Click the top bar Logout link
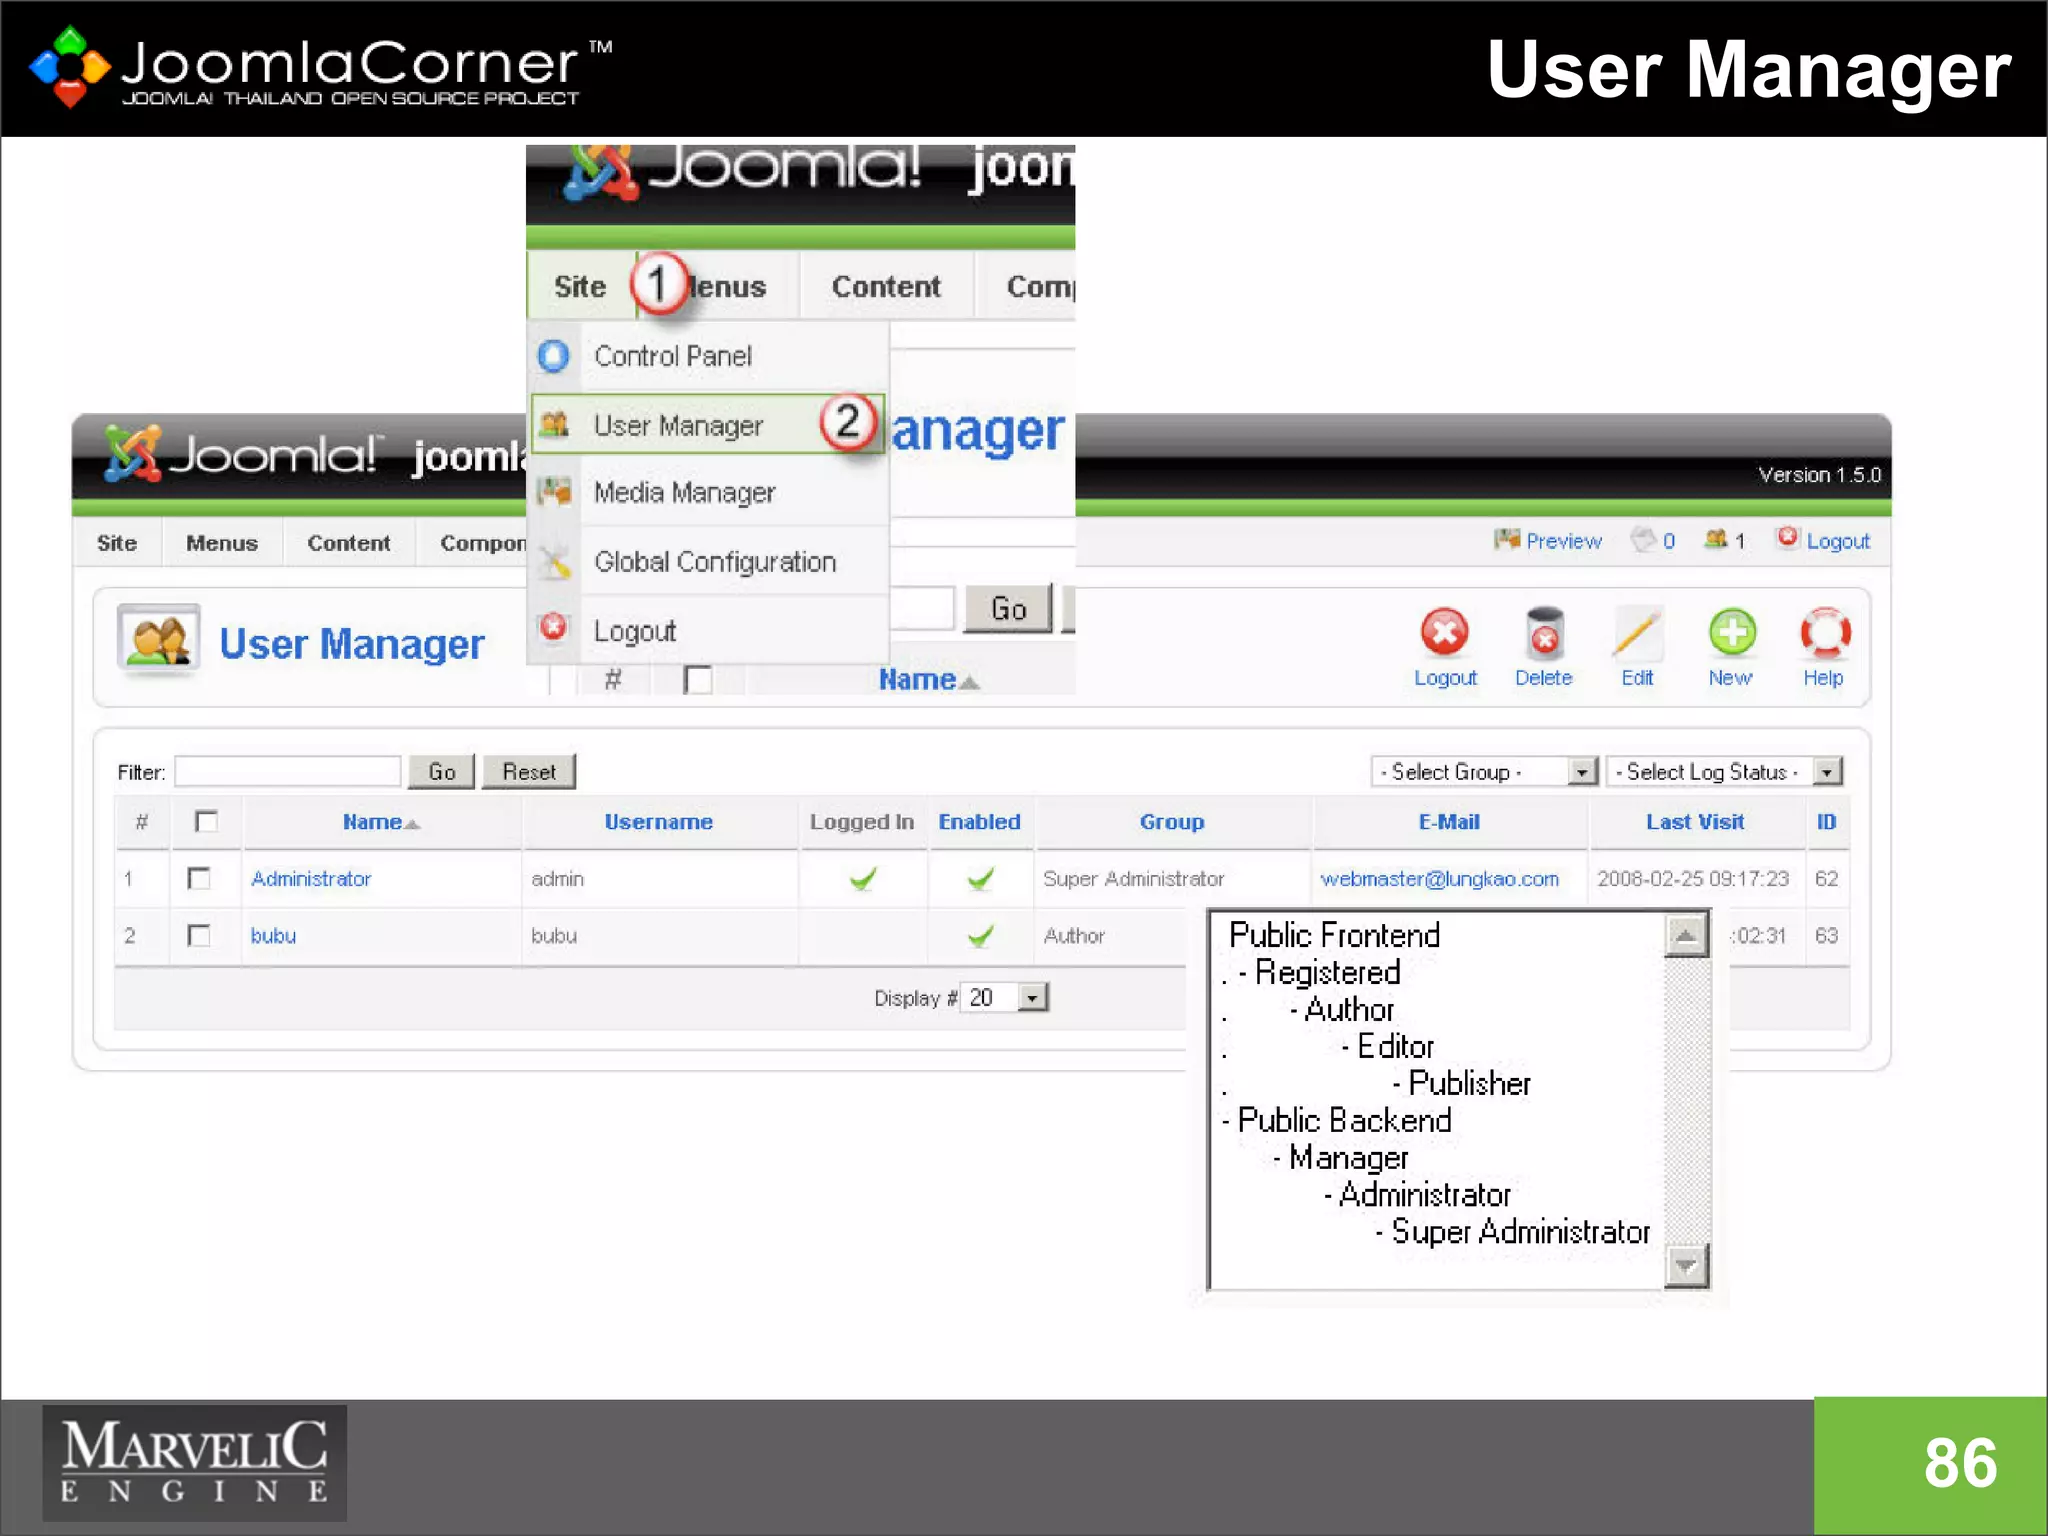2048x1536 pixels. (x=1838, y=541)
